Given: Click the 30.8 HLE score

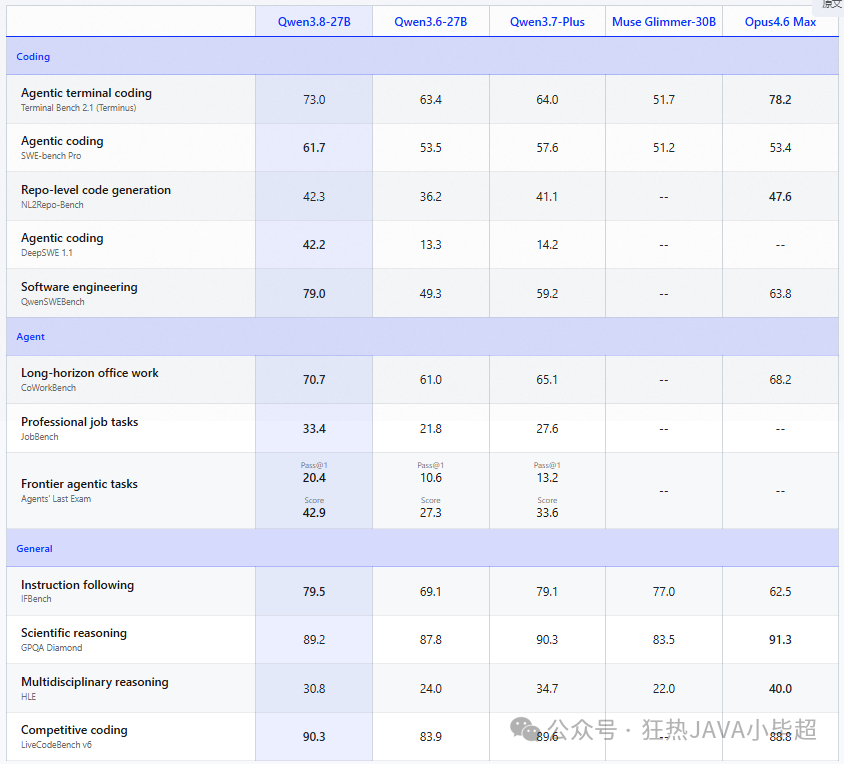Looking at the screenshot, I should [x=314, y=689].
